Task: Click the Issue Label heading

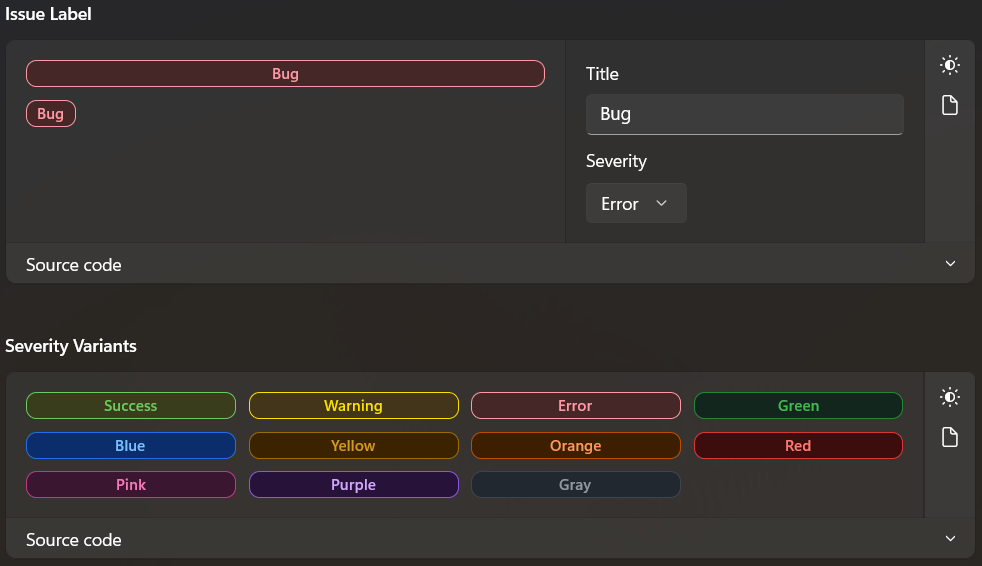Action: 48,14
